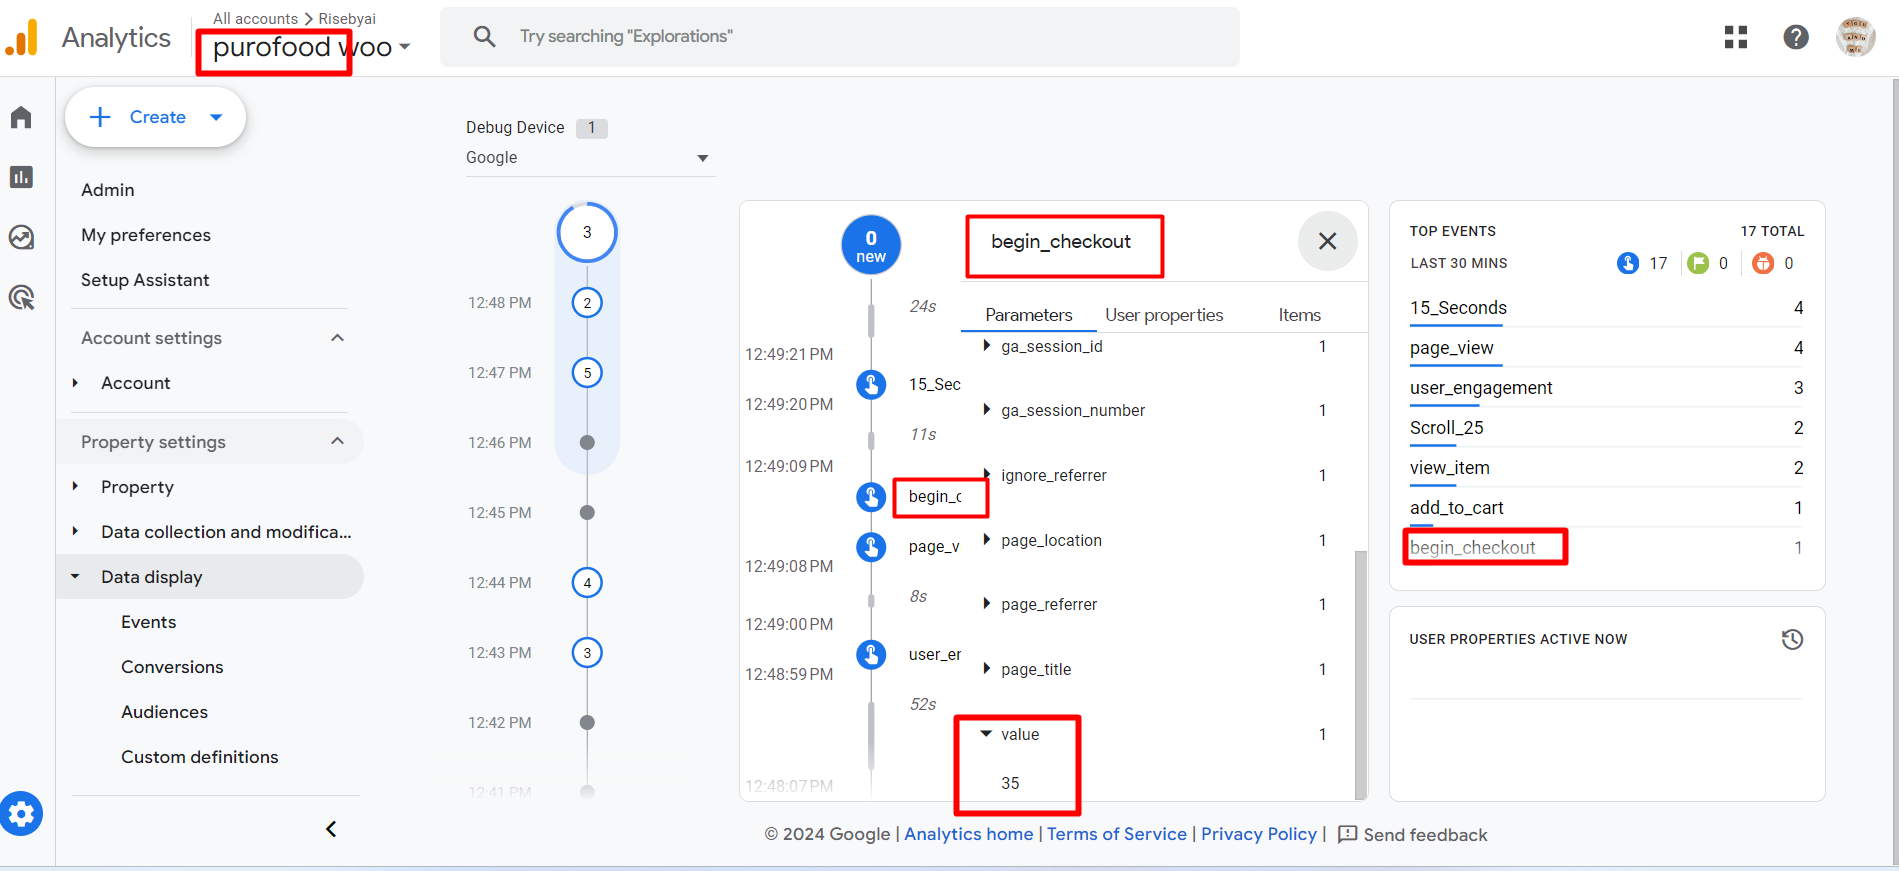Open the Reports icon in left rail

click(x=21, y=177)
